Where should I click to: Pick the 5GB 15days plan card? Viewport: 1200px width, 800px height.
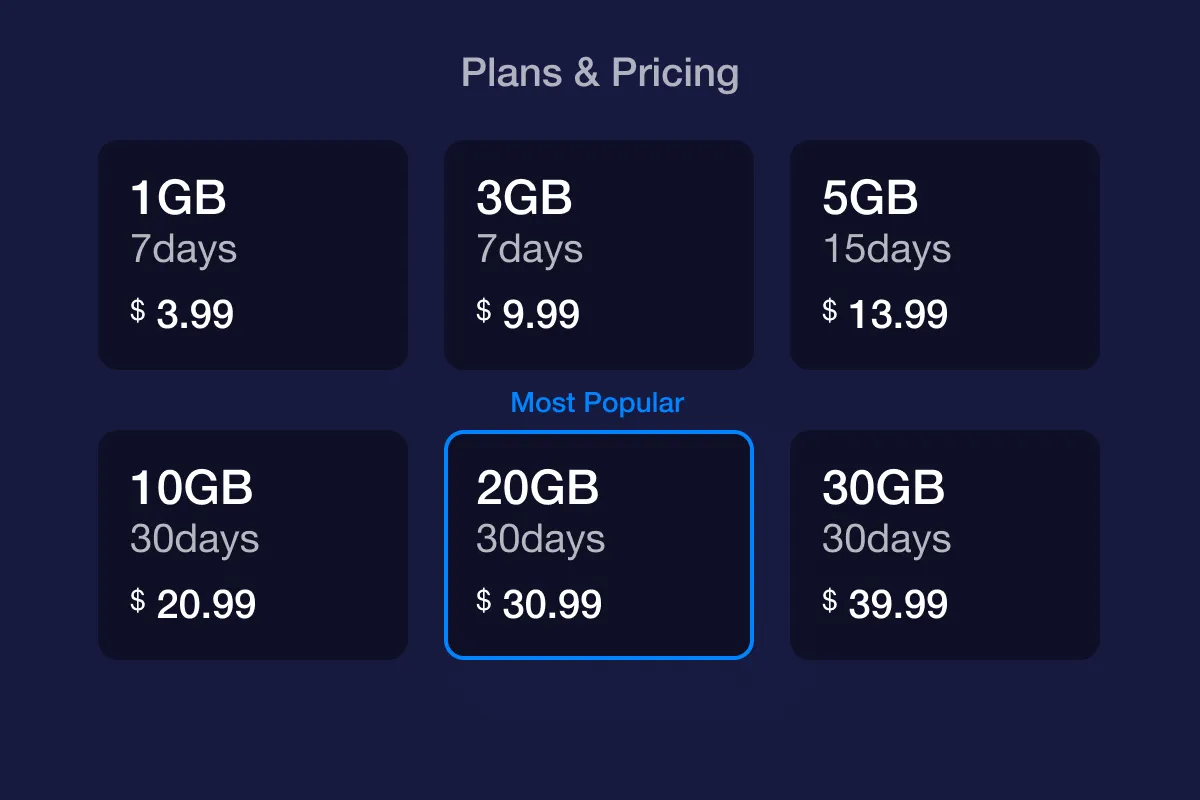(944, 255)
